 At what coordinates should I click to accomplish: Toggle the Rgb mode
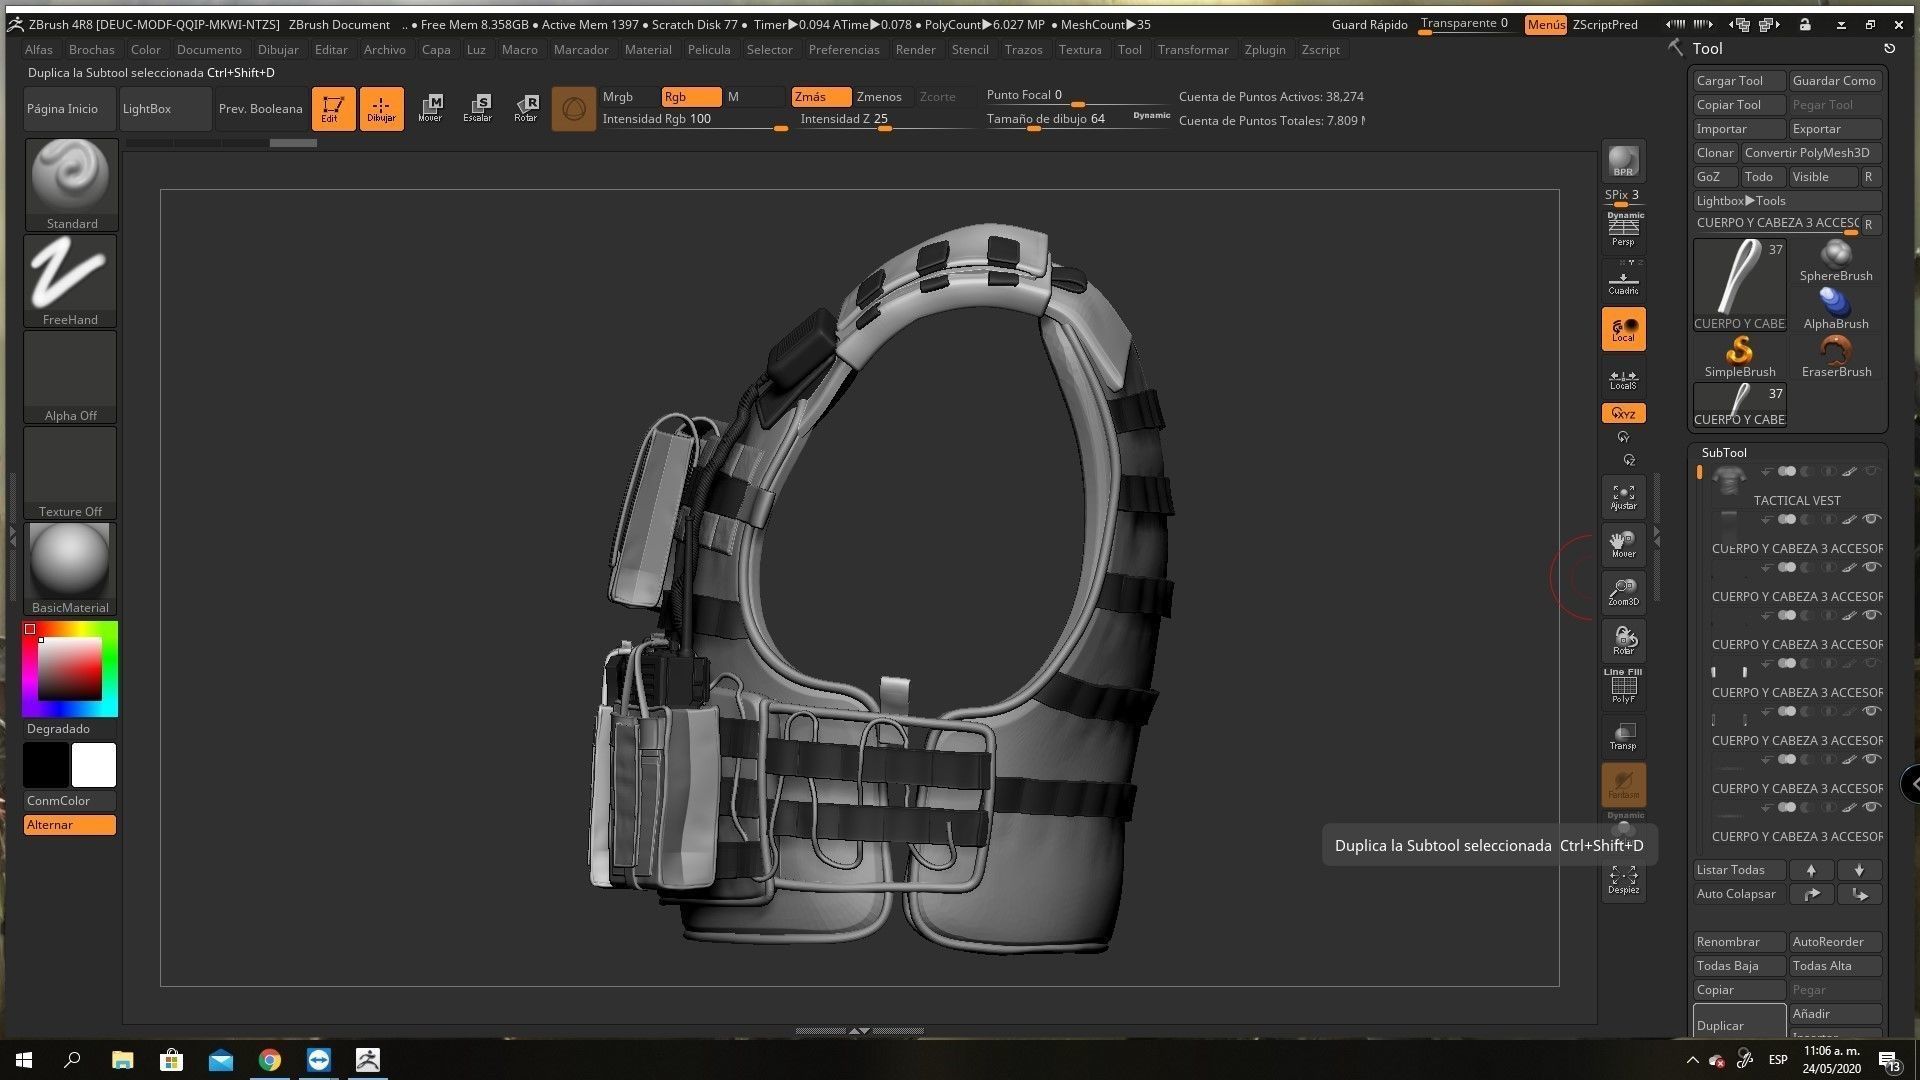(691, 97)
